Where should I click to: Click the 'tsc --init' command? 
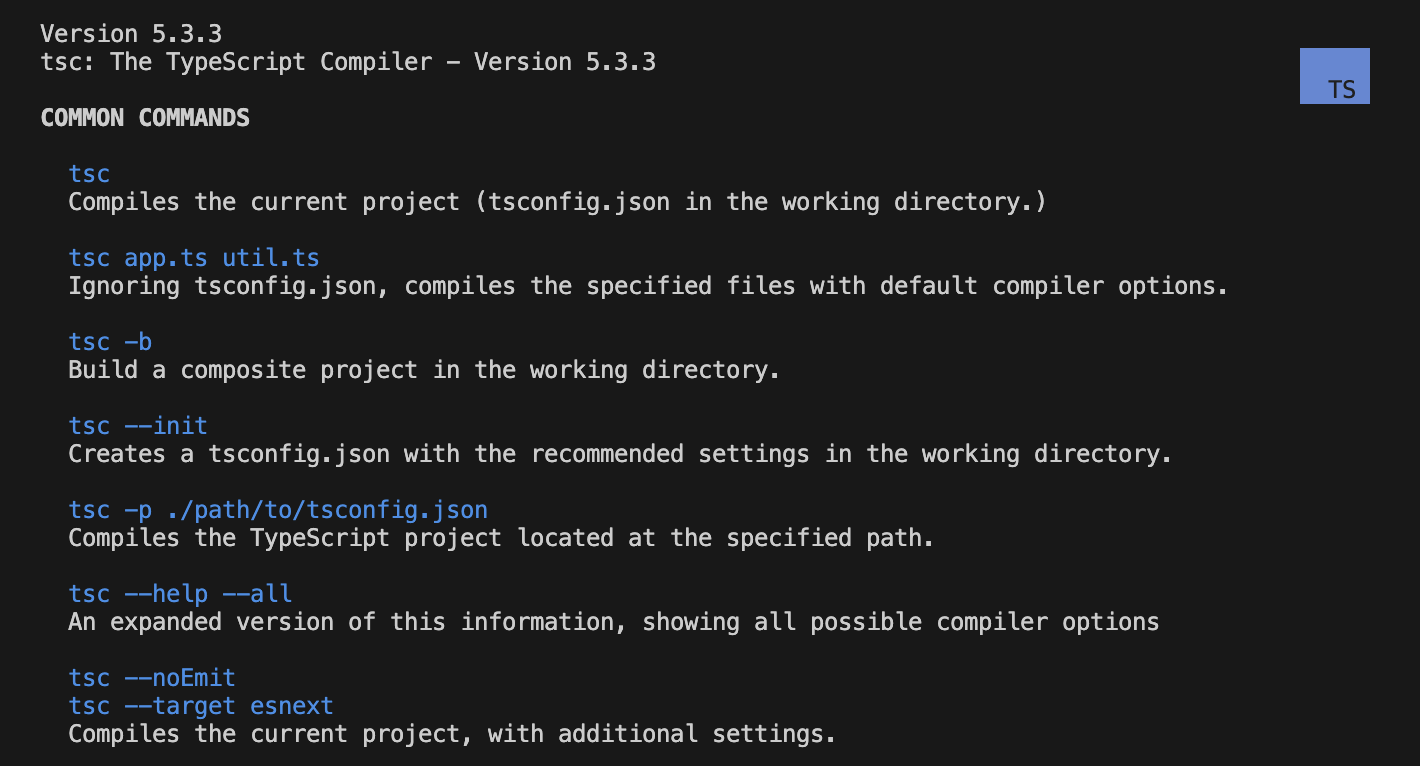[138, 426]
